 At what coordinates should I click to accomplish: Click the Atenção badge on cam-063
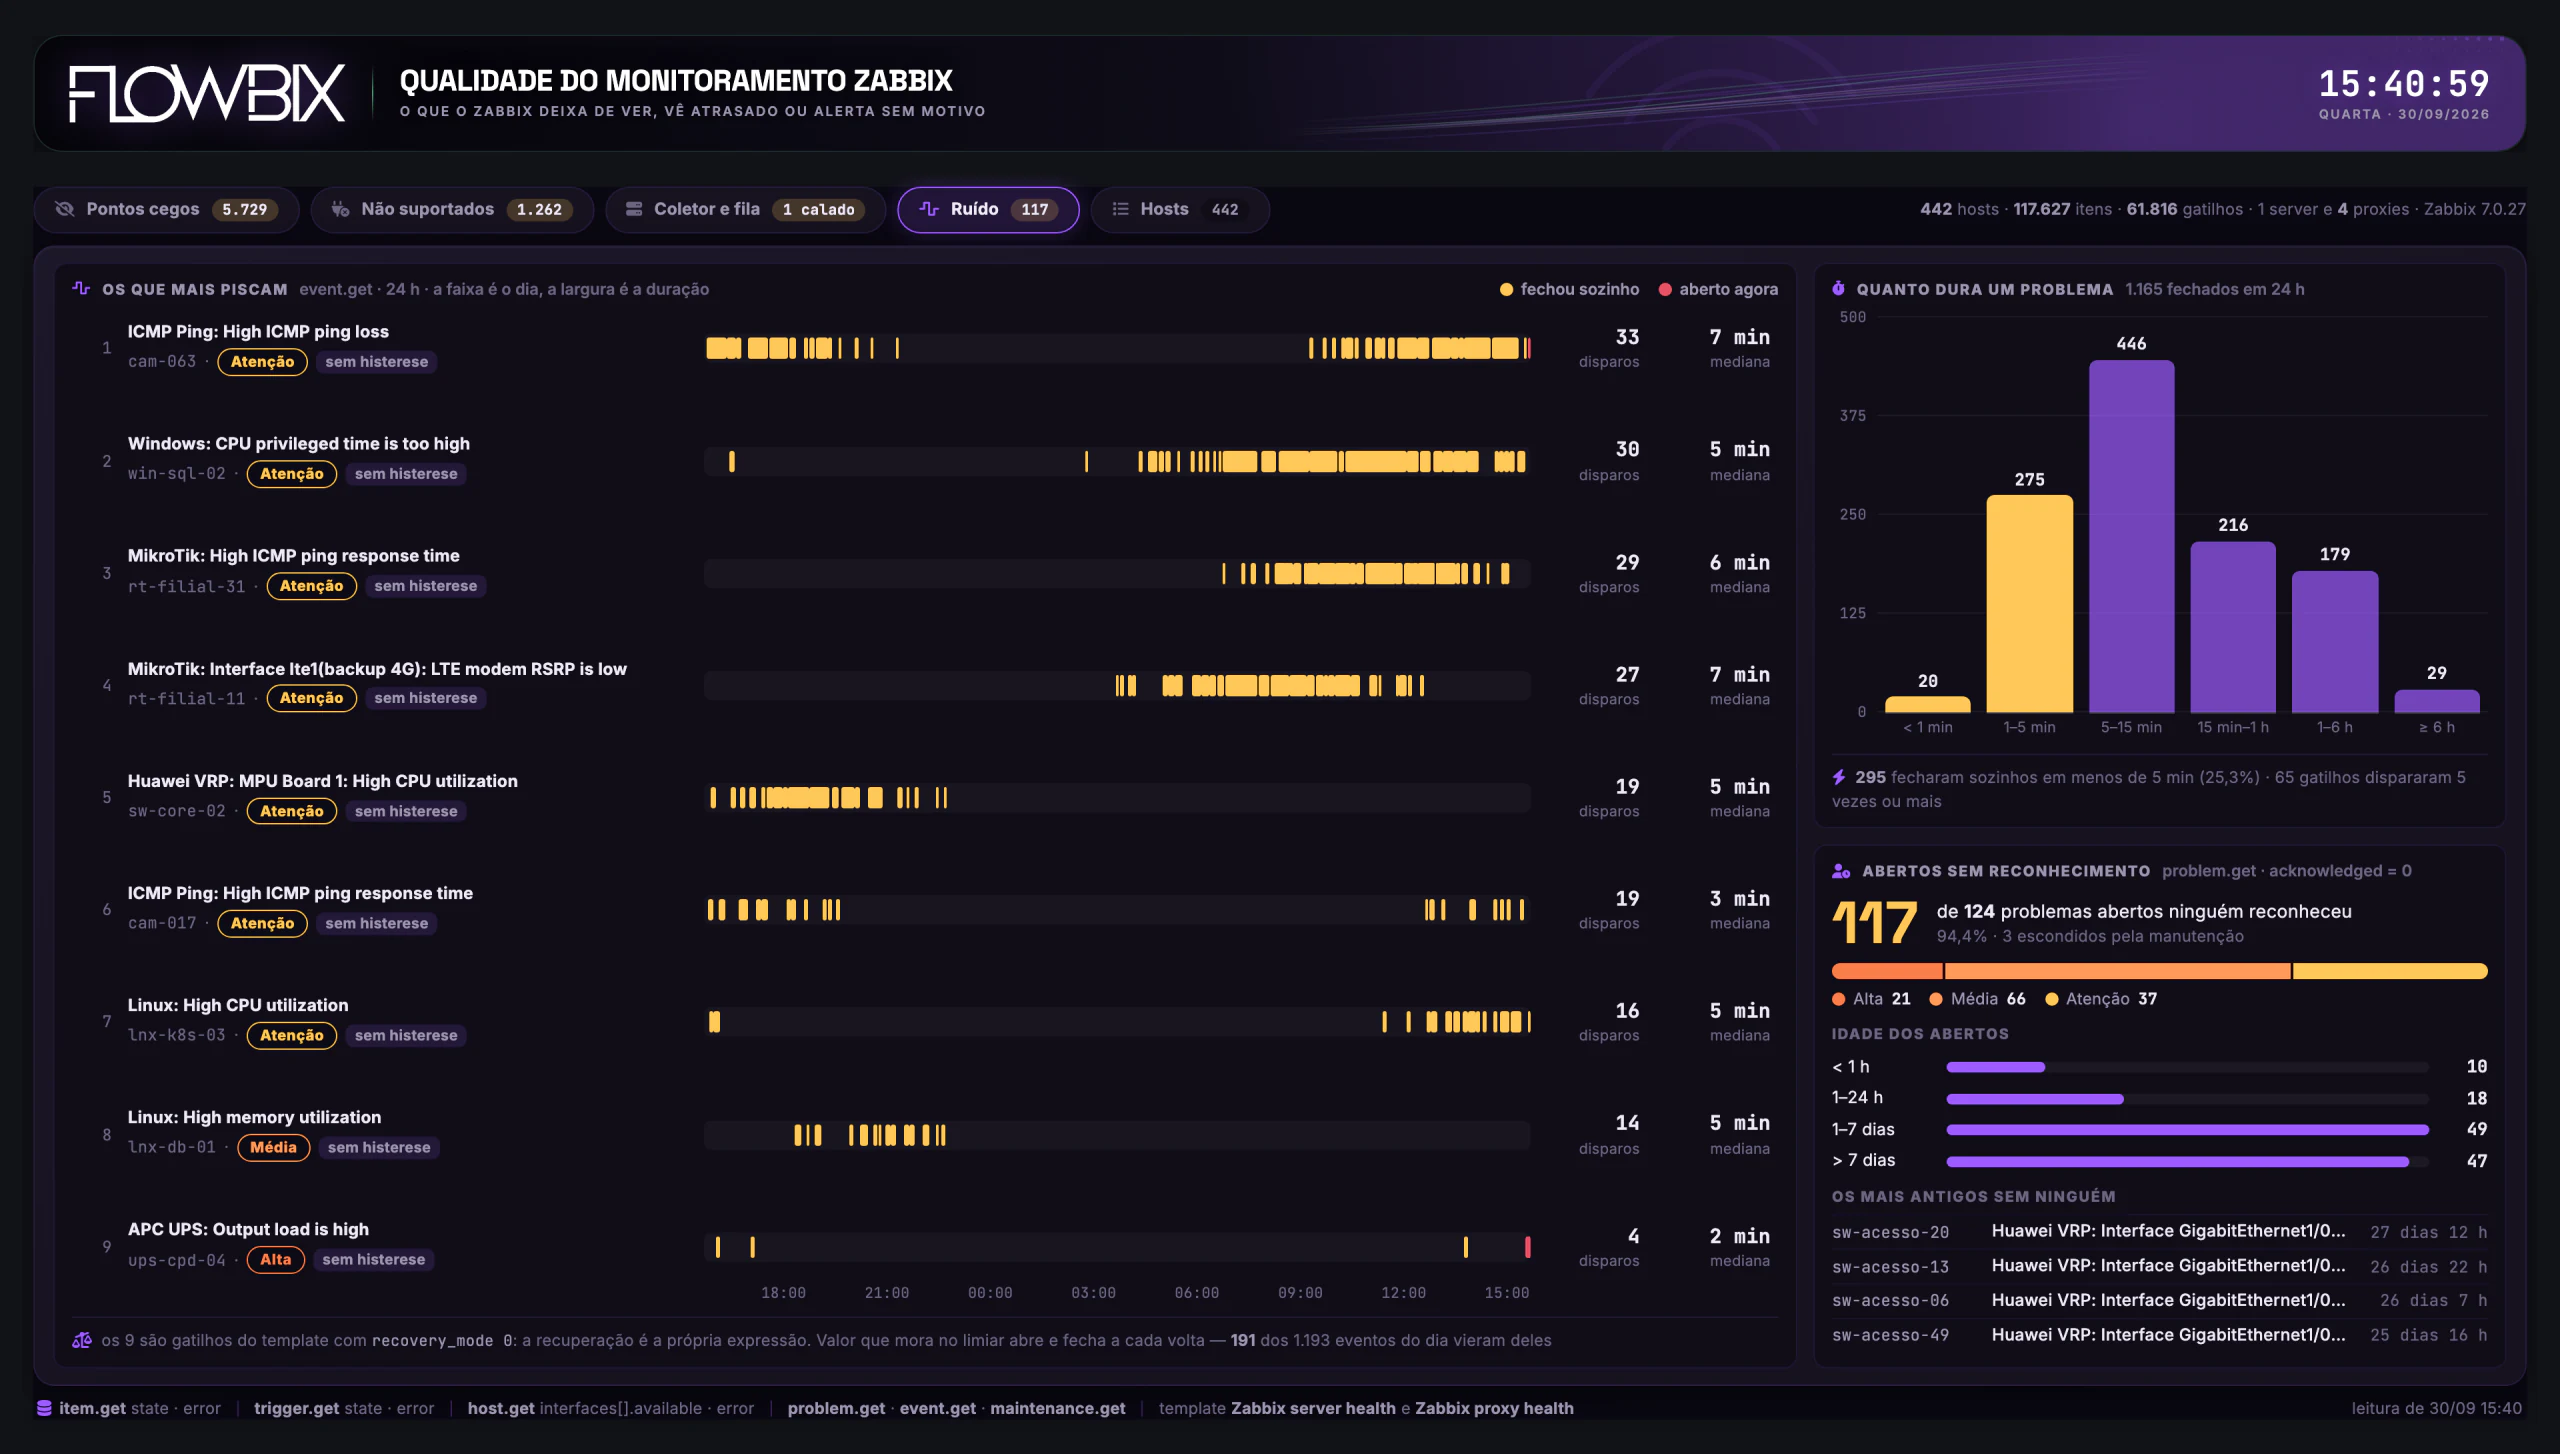(x=262, y=361)
